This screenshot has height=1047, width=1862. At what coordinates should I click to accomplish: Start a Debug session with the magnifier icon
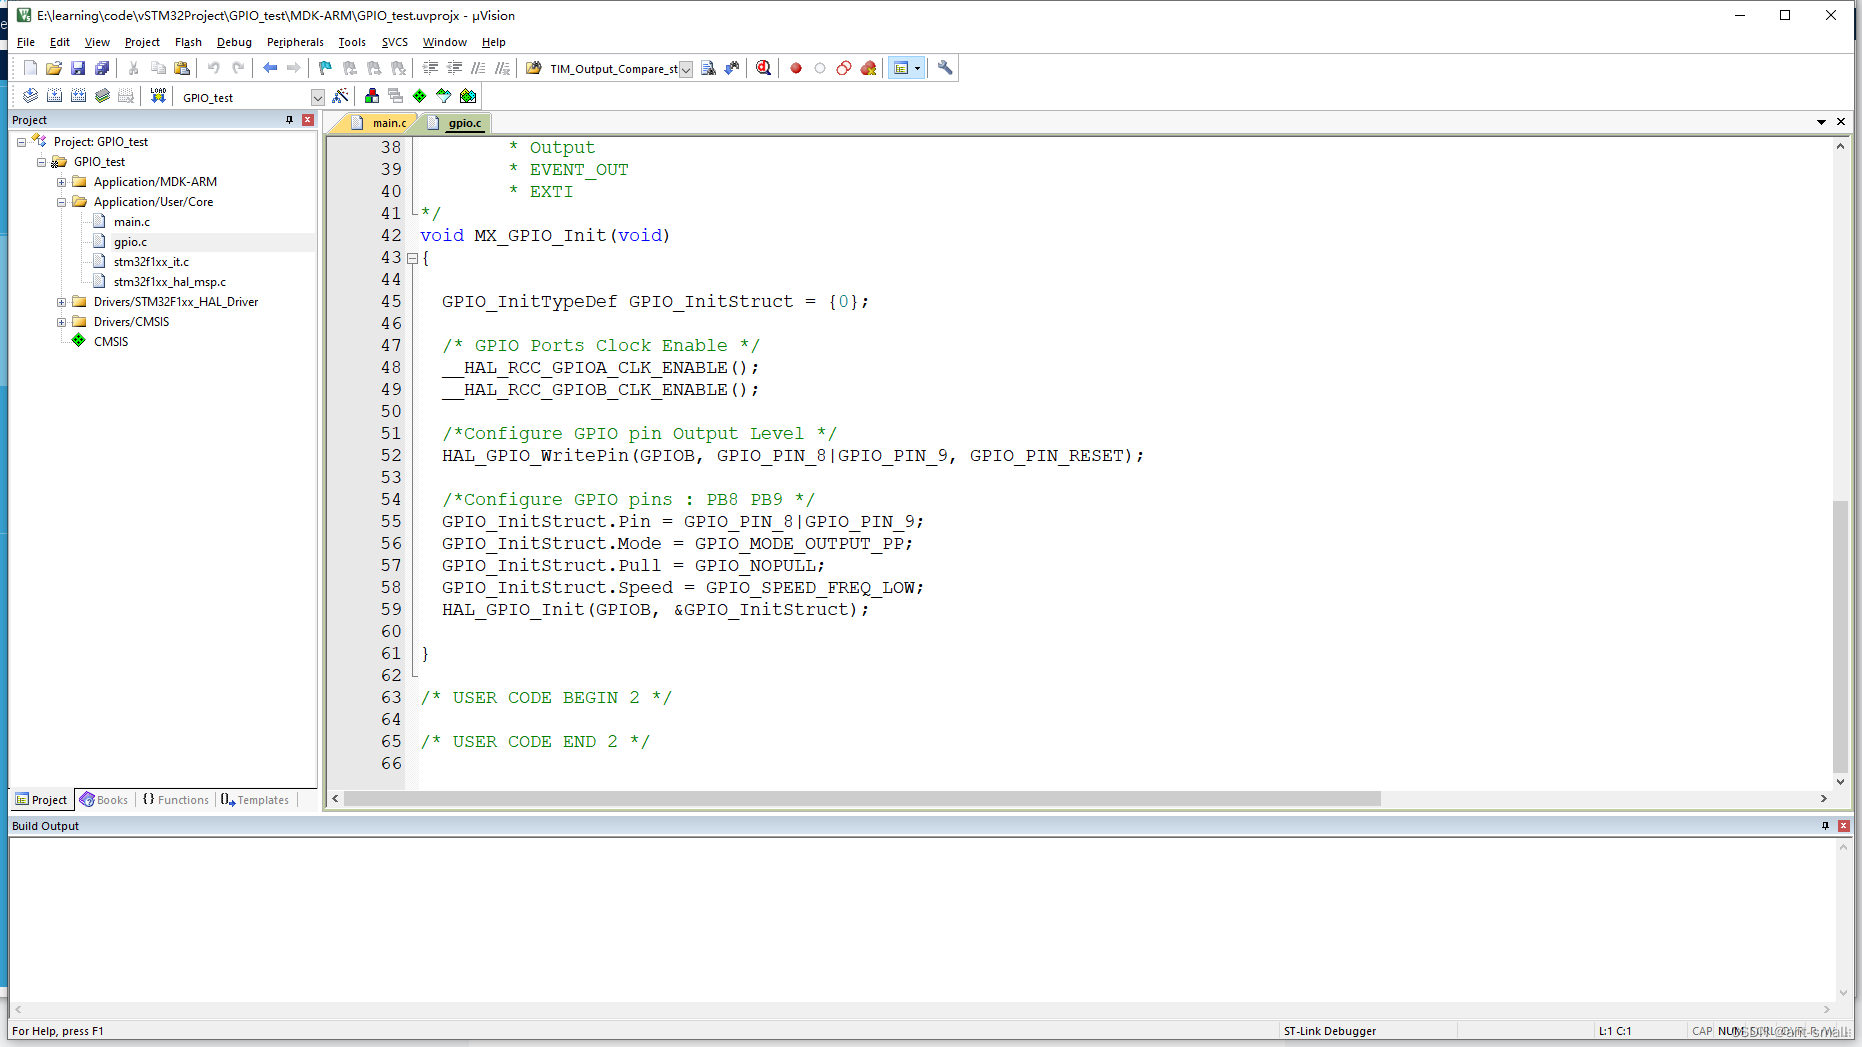pyautogui.click(x=763, y=68)
